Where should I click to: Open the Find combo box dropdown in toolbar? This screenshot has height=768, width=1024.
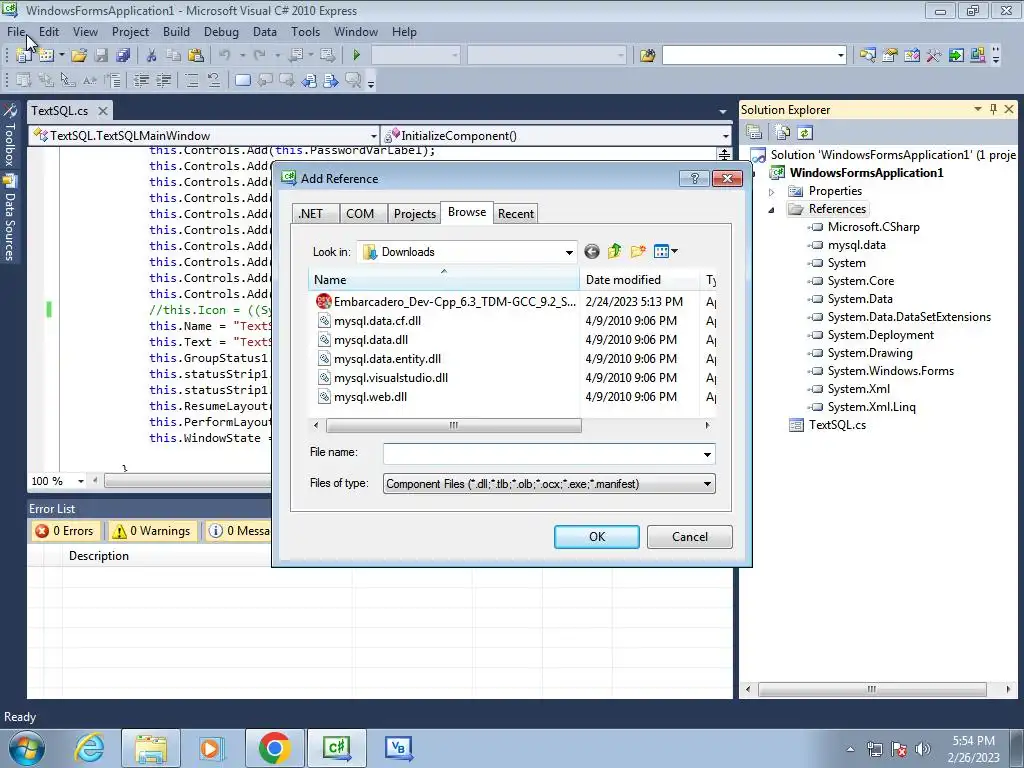[840, 56]
